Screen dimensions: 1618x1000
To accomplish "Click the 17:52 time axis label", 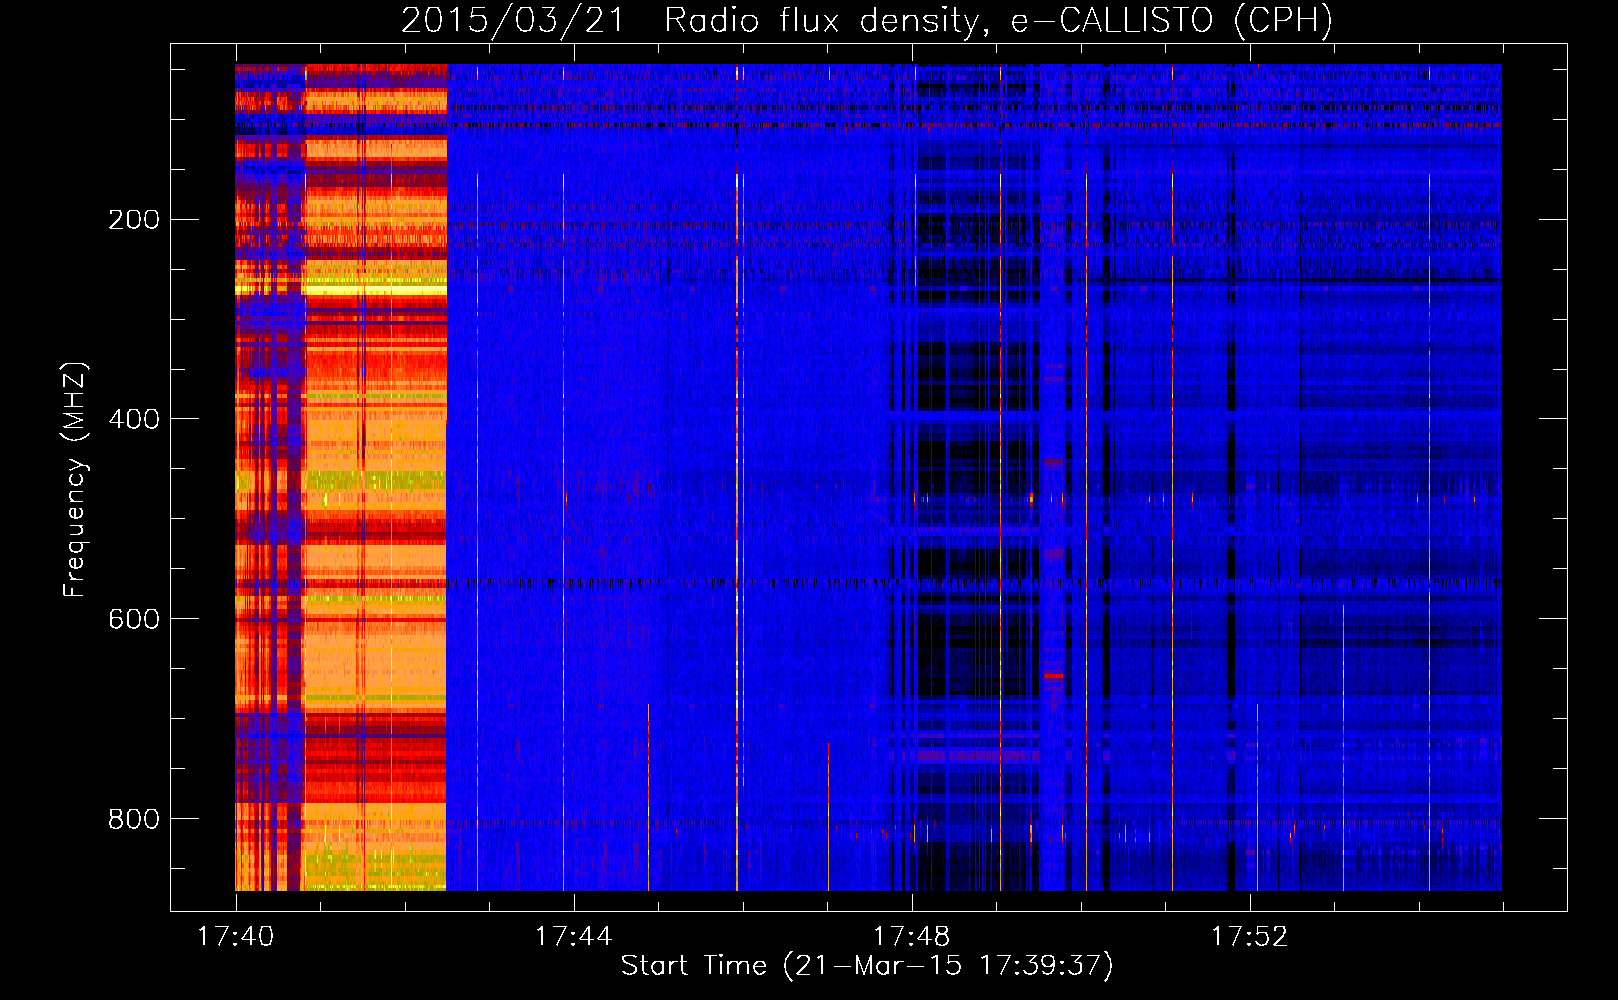I will (1249, 937).
